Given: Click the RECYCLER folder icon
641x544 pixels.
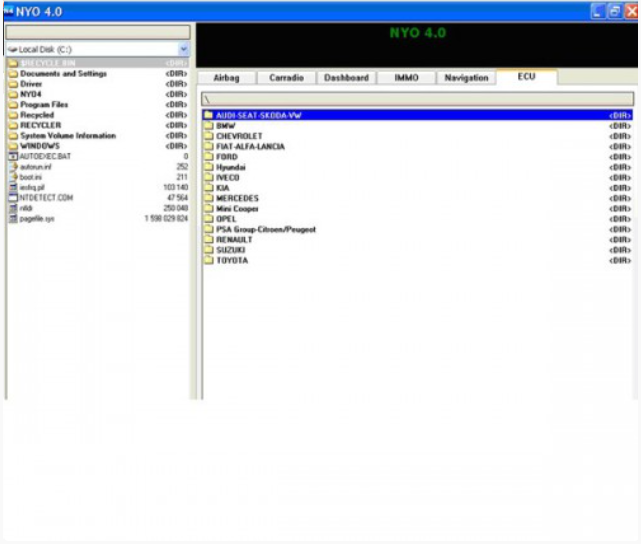Looking at the screenshot, I should 13,125.
